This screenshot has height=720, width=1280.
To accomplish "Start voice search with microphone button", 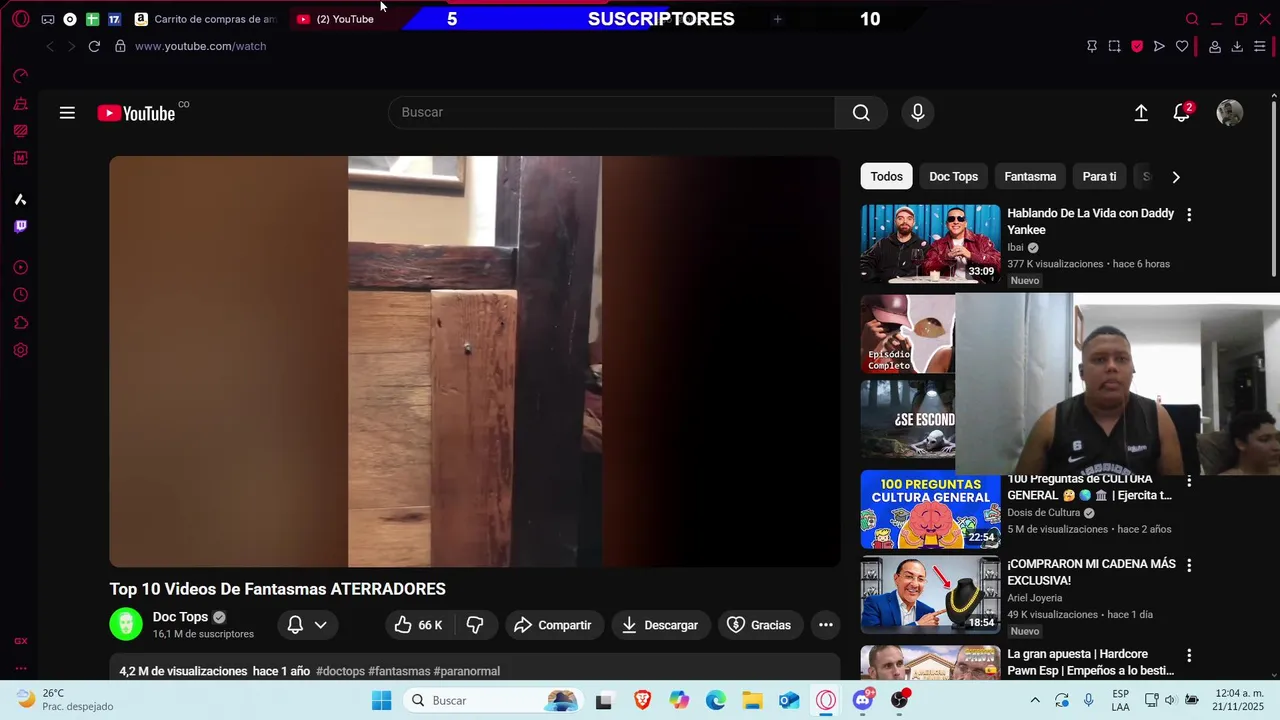I will click(x=918, y=112).
